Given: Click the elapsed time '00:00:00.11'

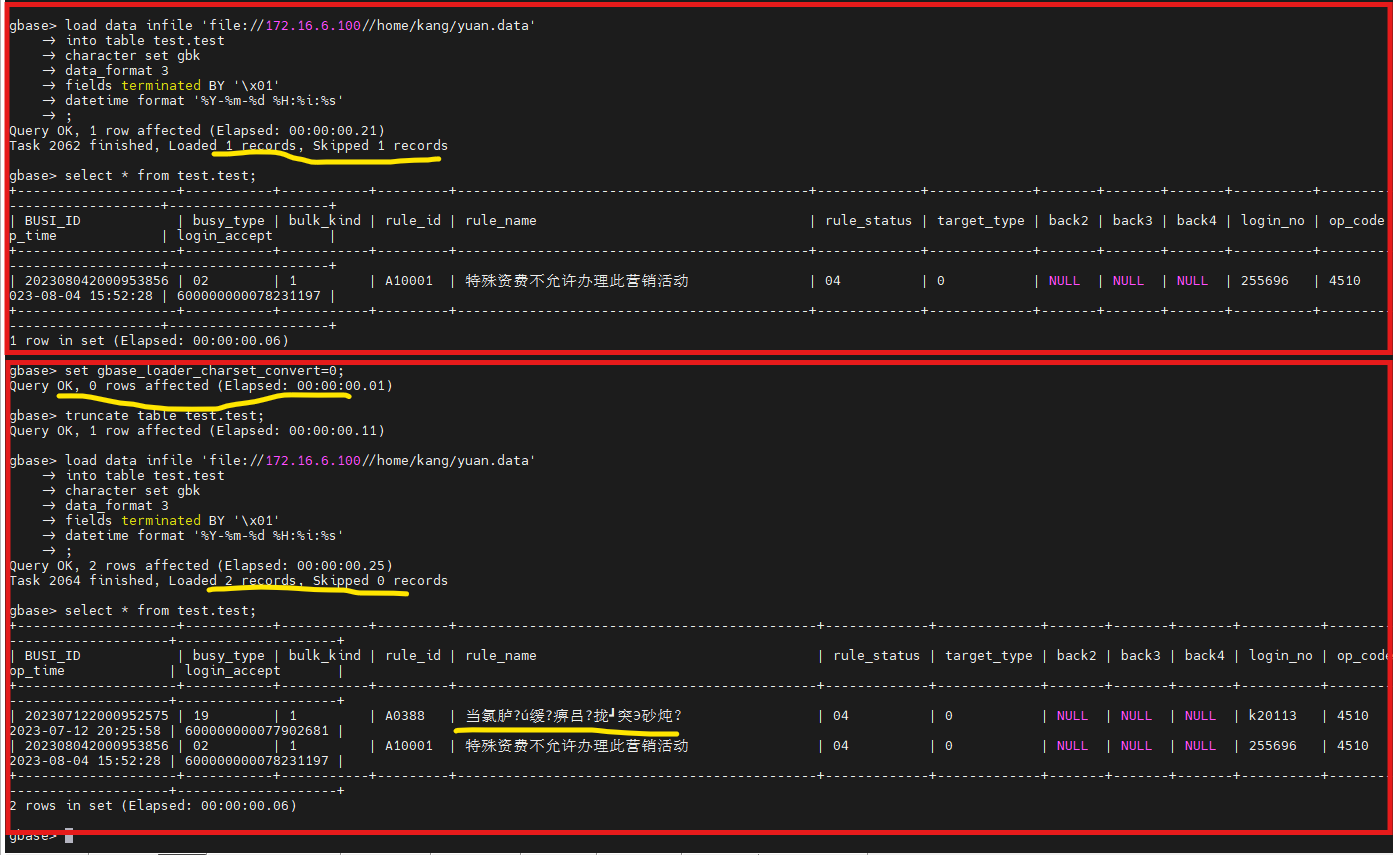Looking at the screenshot, I should [332, 431].
